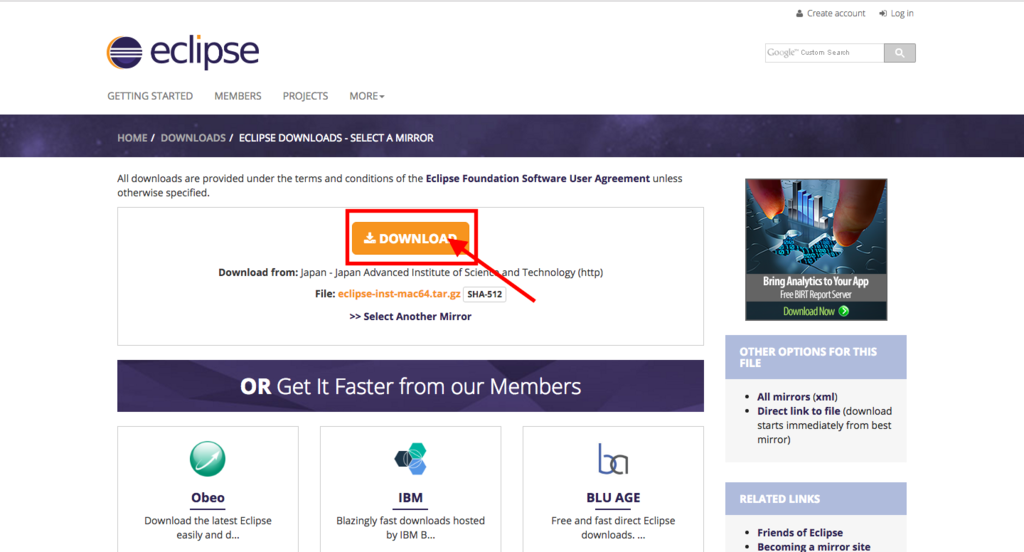
Task: Open the IBM logo icon
Action: pos(411,459)
